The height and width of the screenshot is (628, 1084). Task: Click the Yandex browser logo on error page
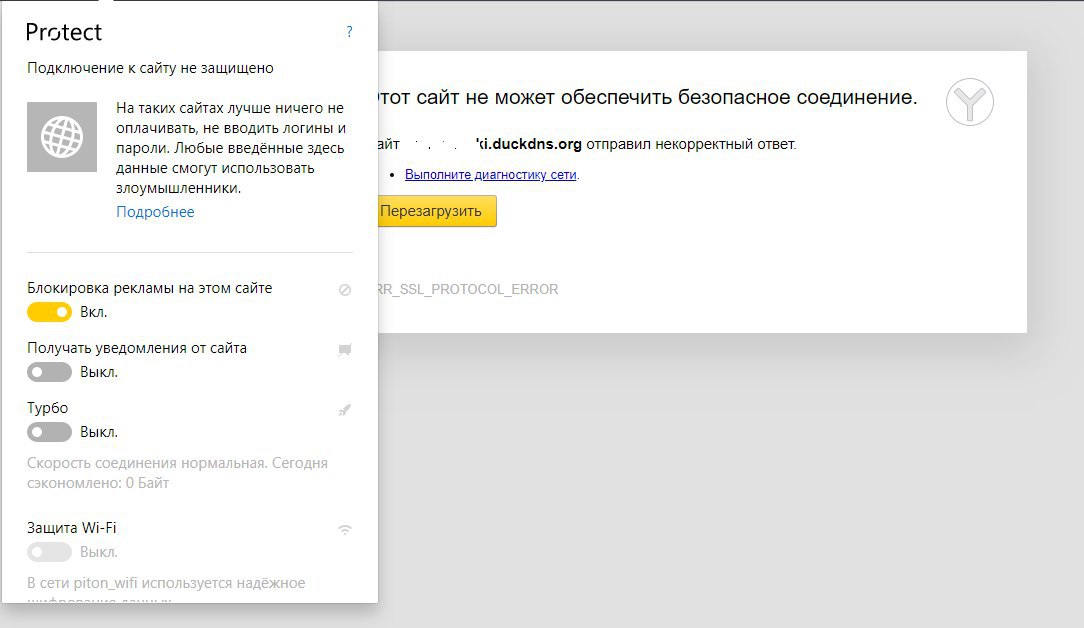pos(969,102)
